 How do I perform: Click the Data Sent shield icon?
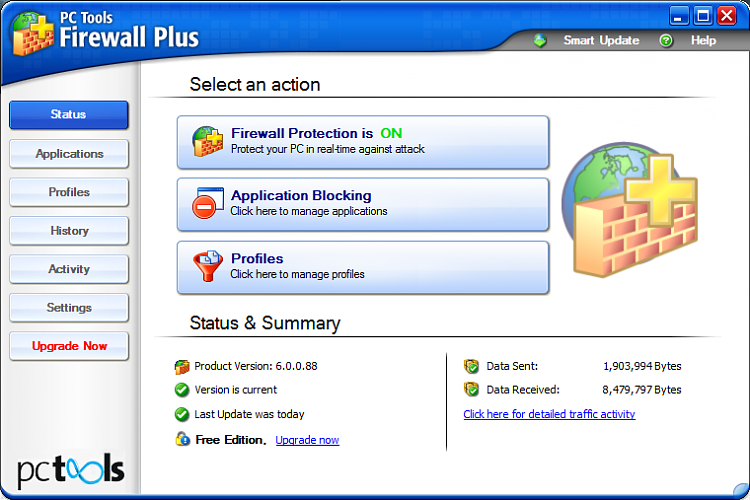[471, 367]
